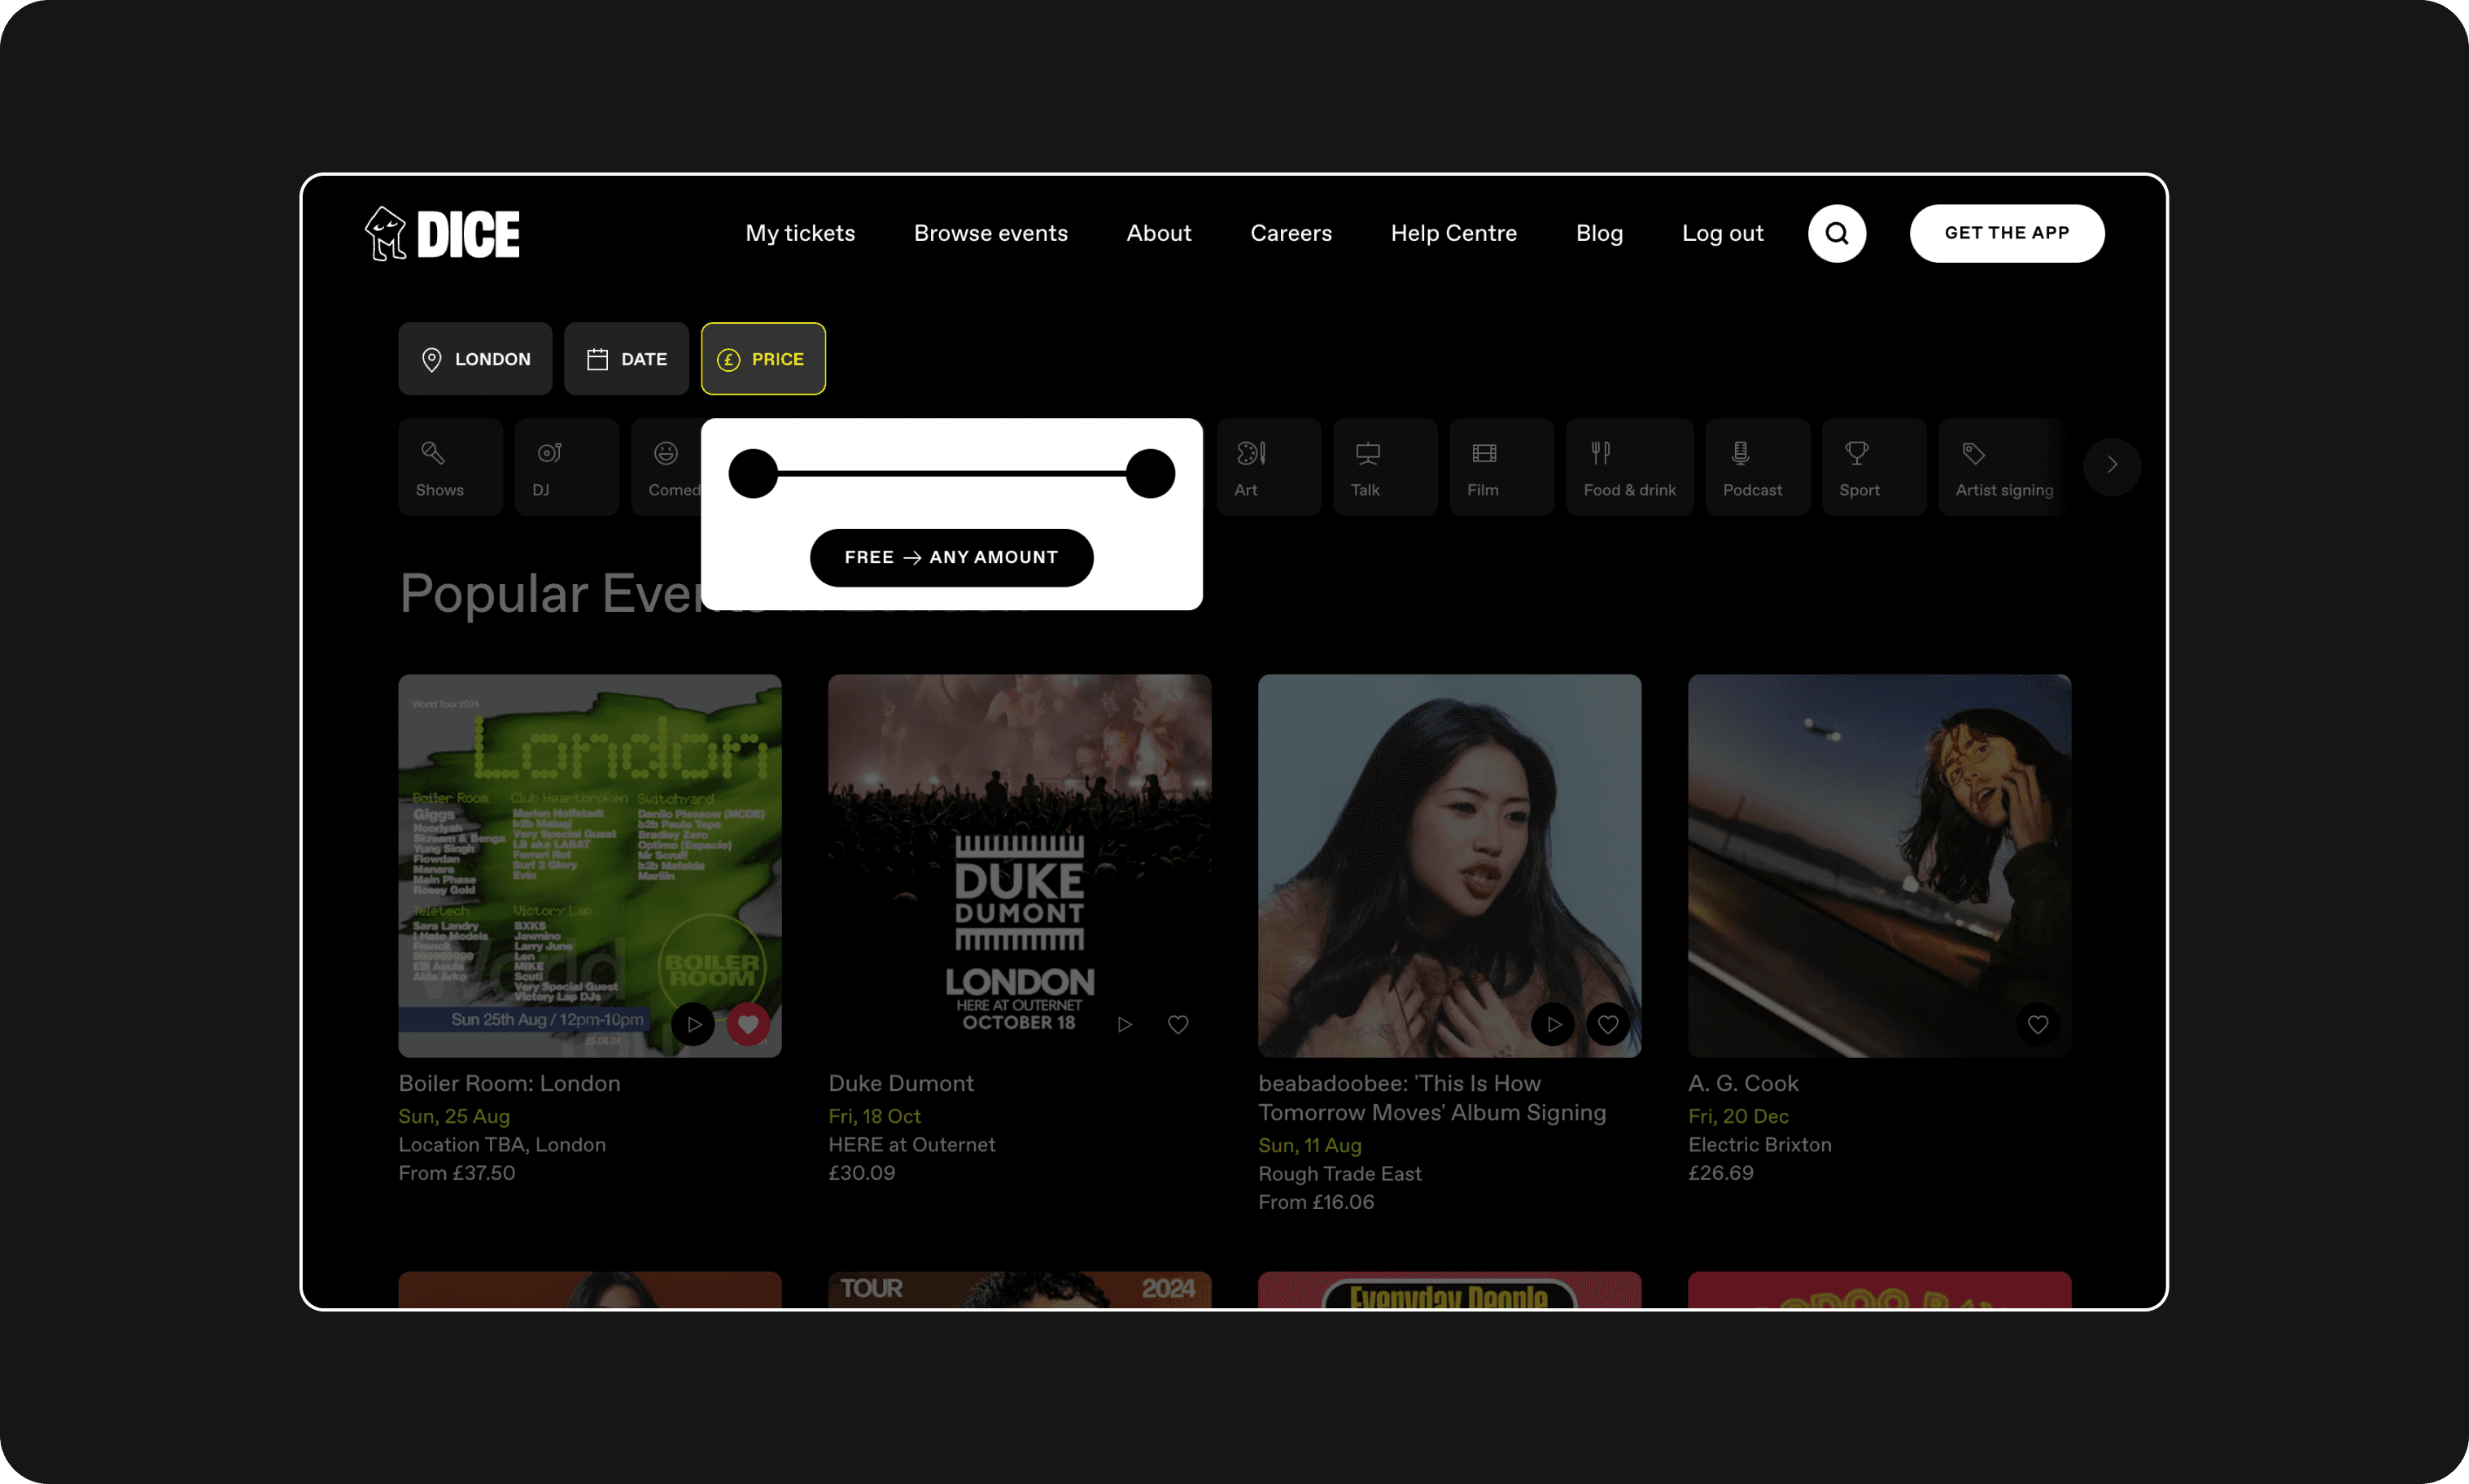Click the right handle of price slider
Viewport: 2469px width, 1484px height.
pyautogui.click(x=1150, y=473)
